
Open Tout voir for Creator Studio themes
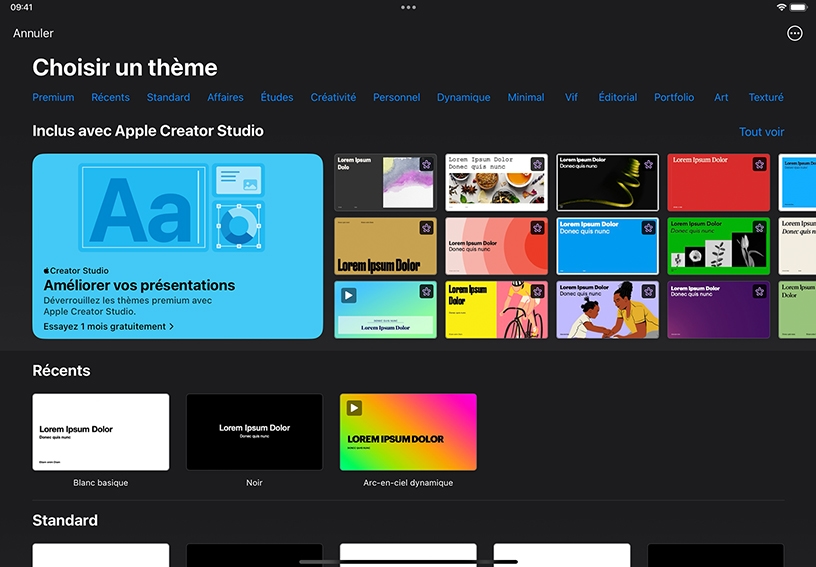click(x=761, y=132)
